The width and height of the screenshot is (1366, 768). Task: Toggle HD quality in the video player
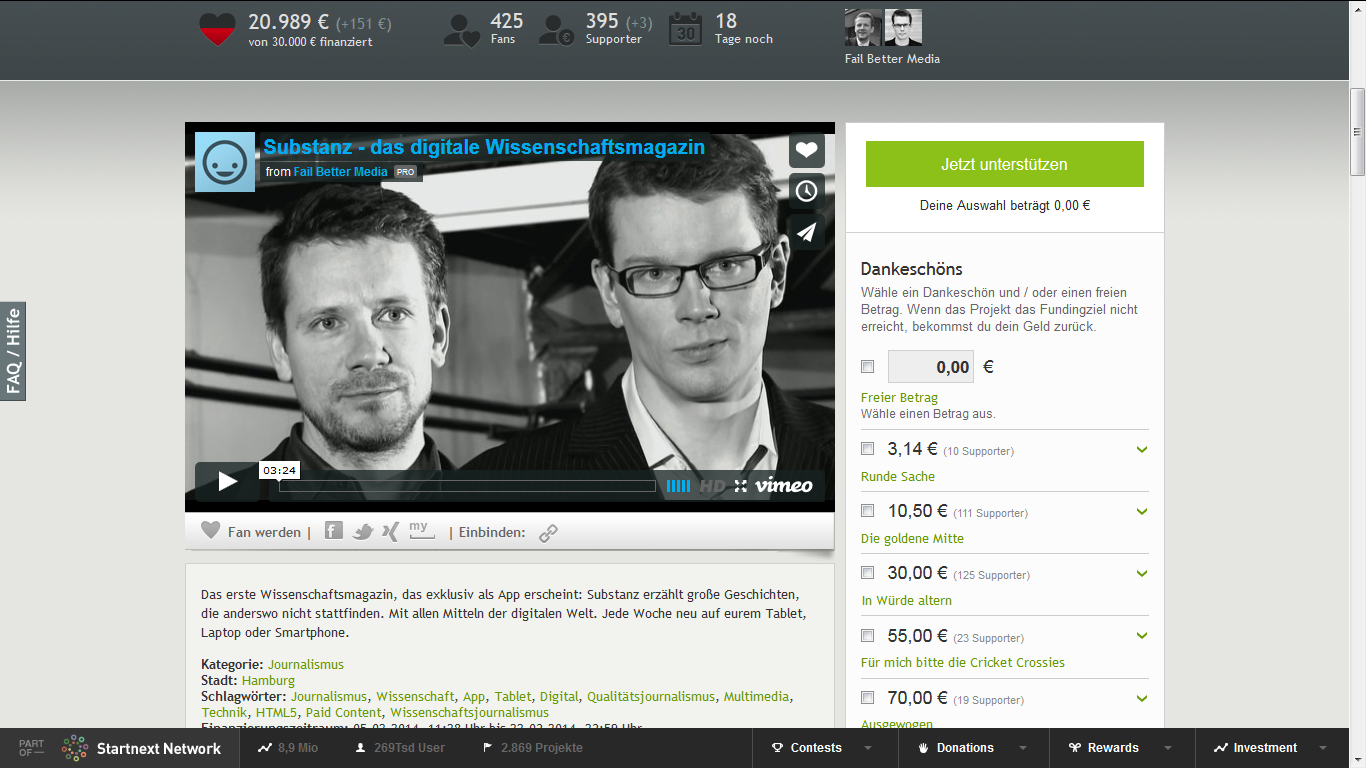click(711, 486)
